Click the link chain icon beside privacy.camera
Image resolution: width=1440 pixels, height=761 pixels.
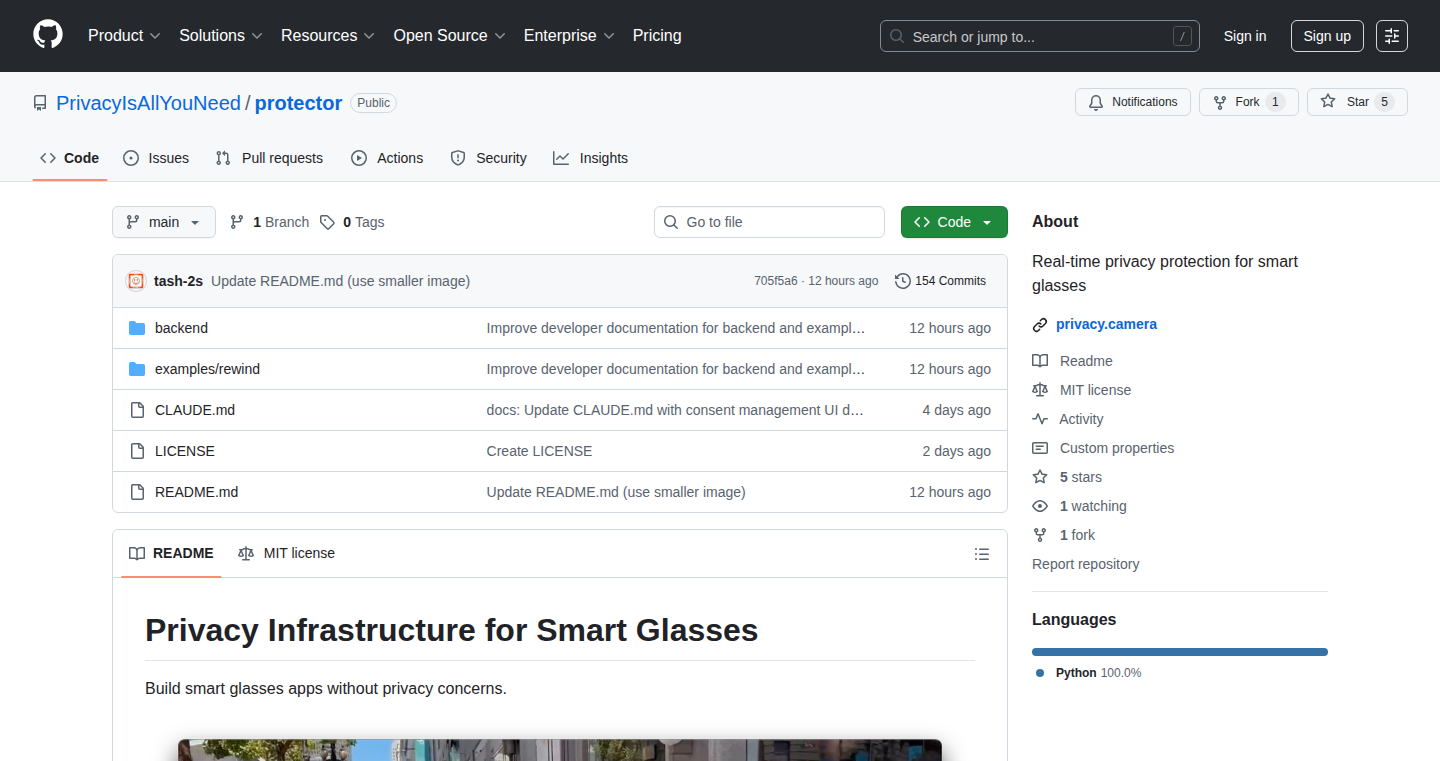pos(1040,325)
